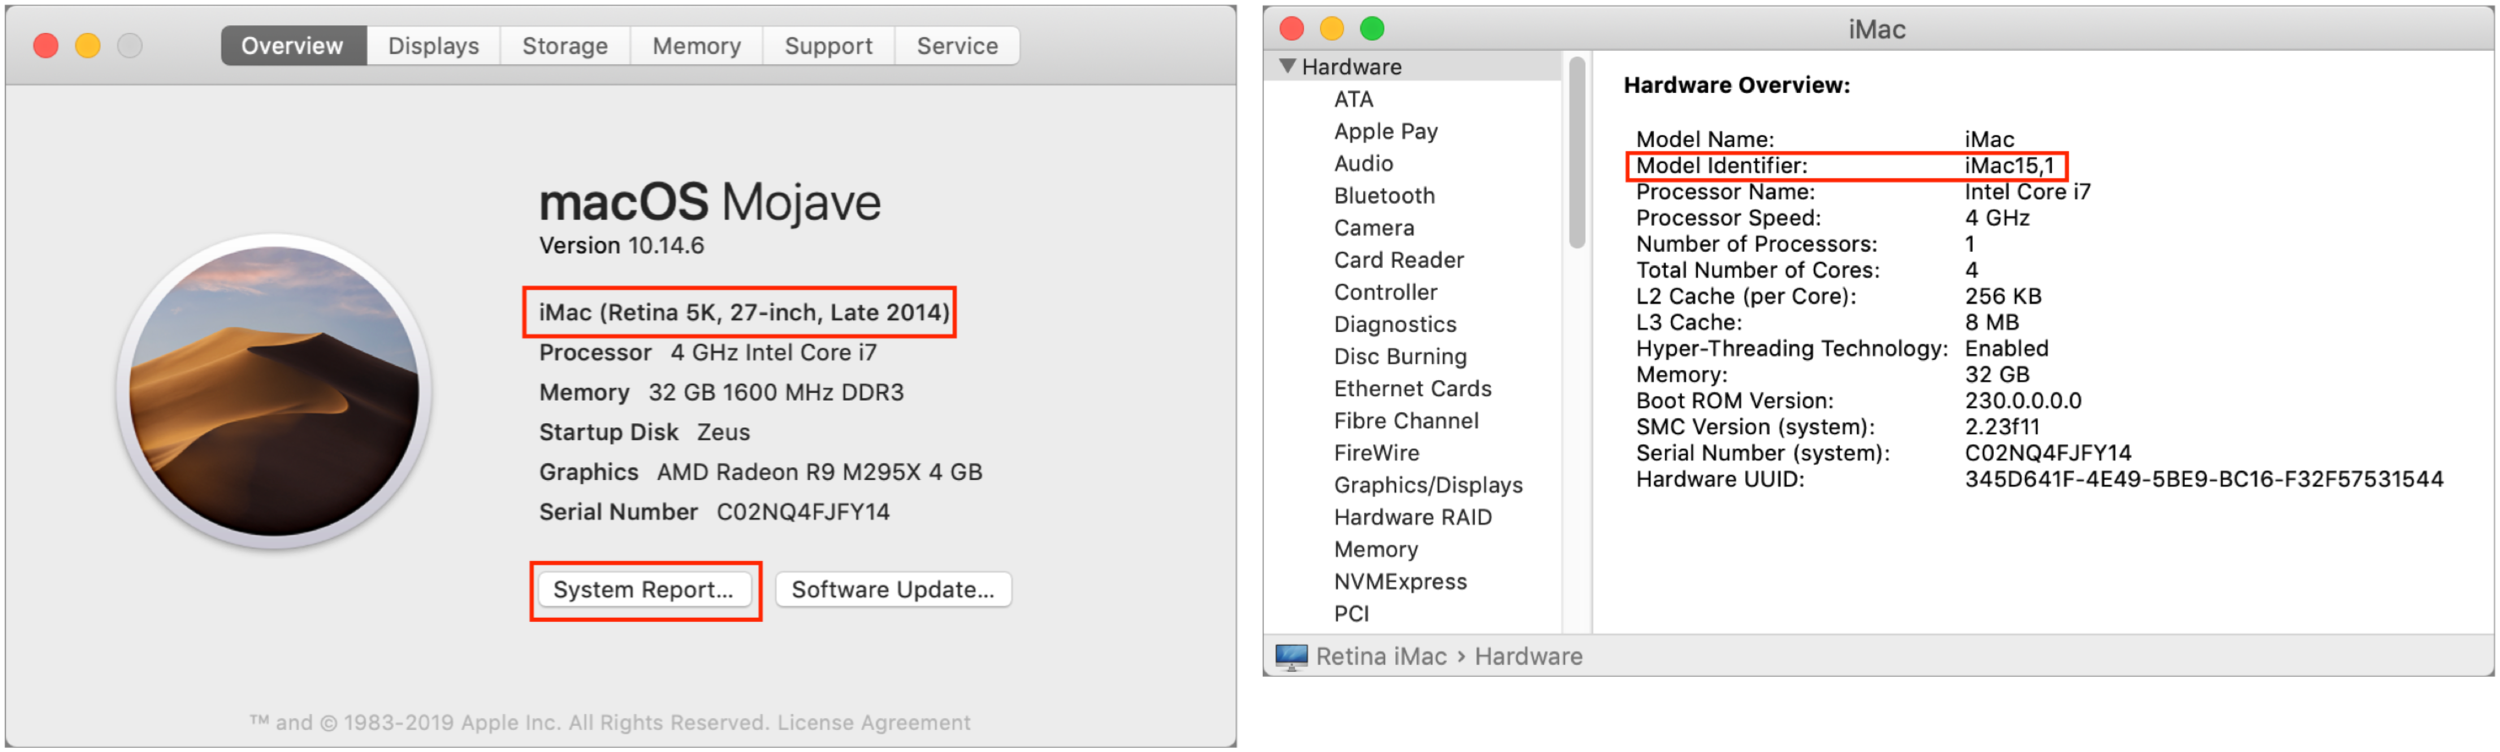
Task: Select Controller in the sidebar
Action: (1385, 292)
